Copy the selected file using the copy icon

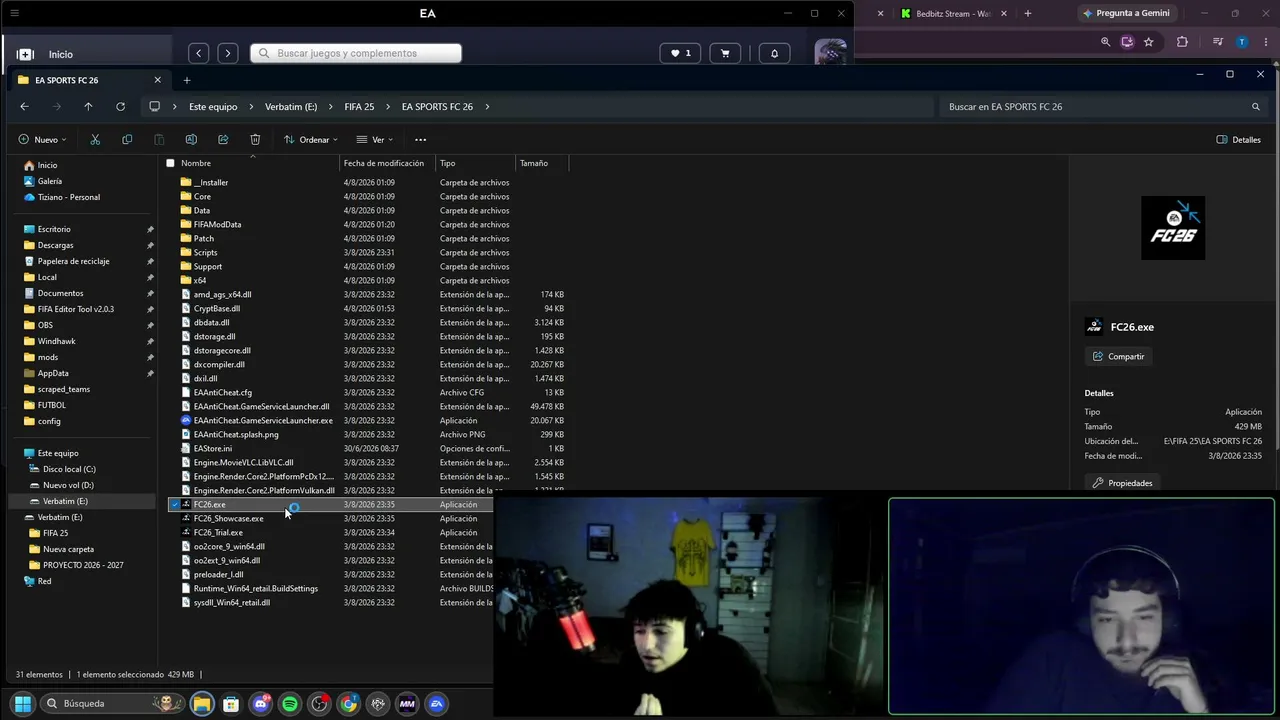(127, 140)
